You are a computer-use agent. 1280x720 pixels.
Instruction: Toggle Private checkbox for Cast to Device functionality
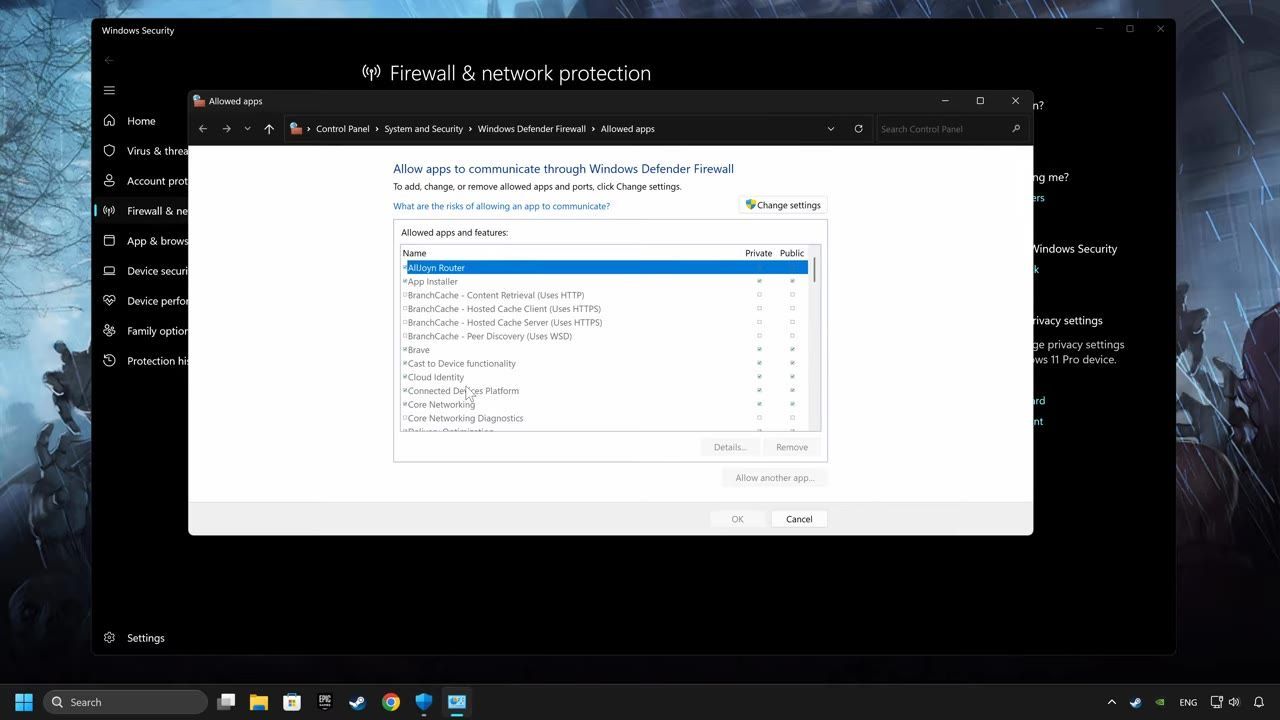click(x=759, y=364)
